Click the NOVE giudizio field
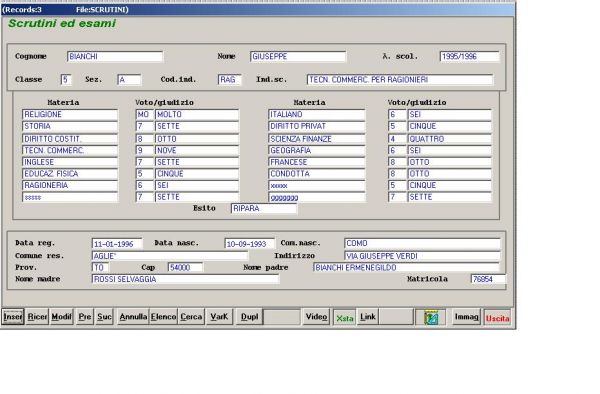Viewport: 600px width, 394px height. click(197, 150)
